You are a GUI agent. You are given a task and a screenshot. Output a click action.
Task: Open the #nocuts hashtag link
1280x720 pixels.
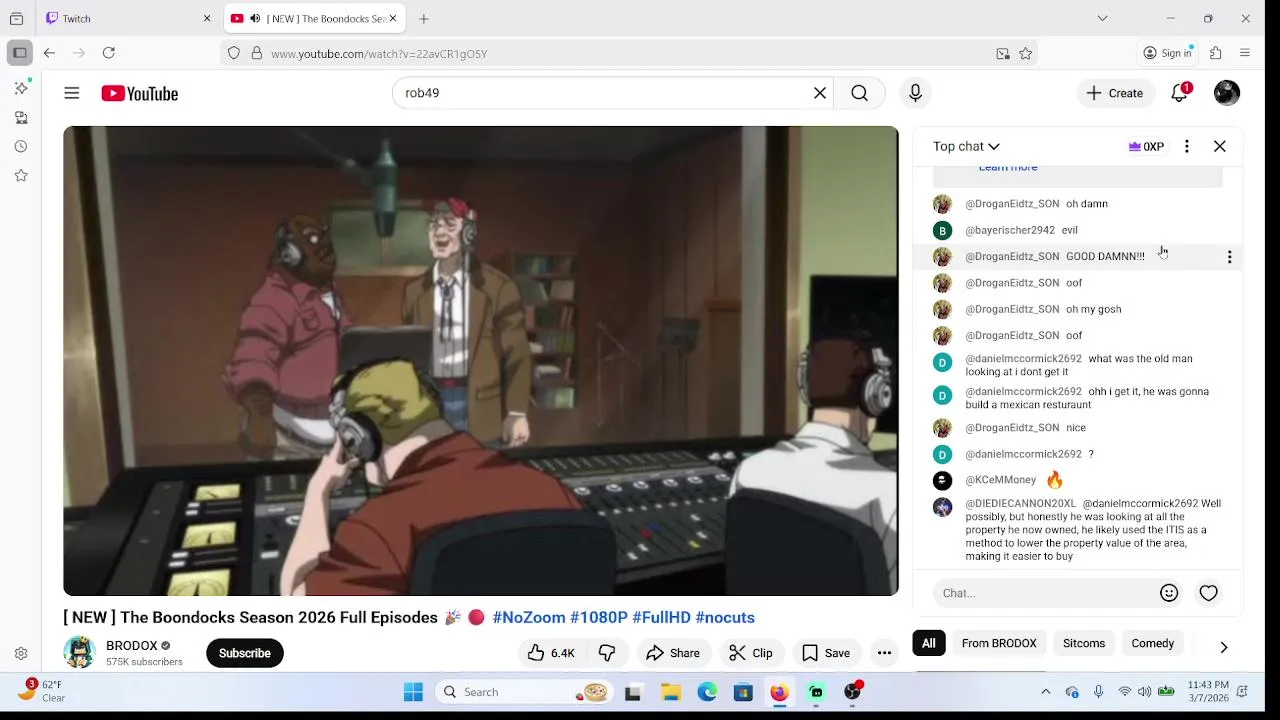click(x=725, y=618)
